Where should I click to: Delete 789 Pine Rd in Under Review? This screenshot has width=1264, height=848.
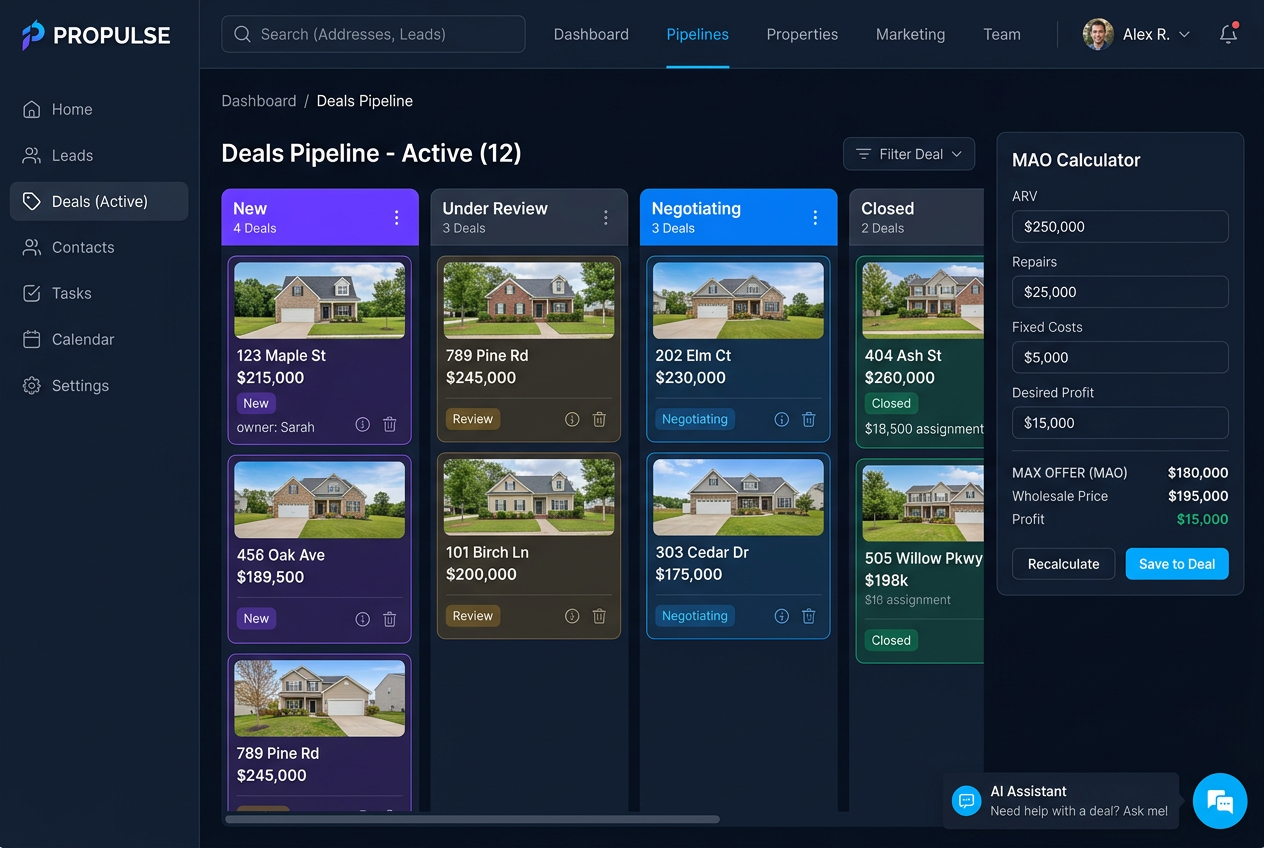[599, 419]
